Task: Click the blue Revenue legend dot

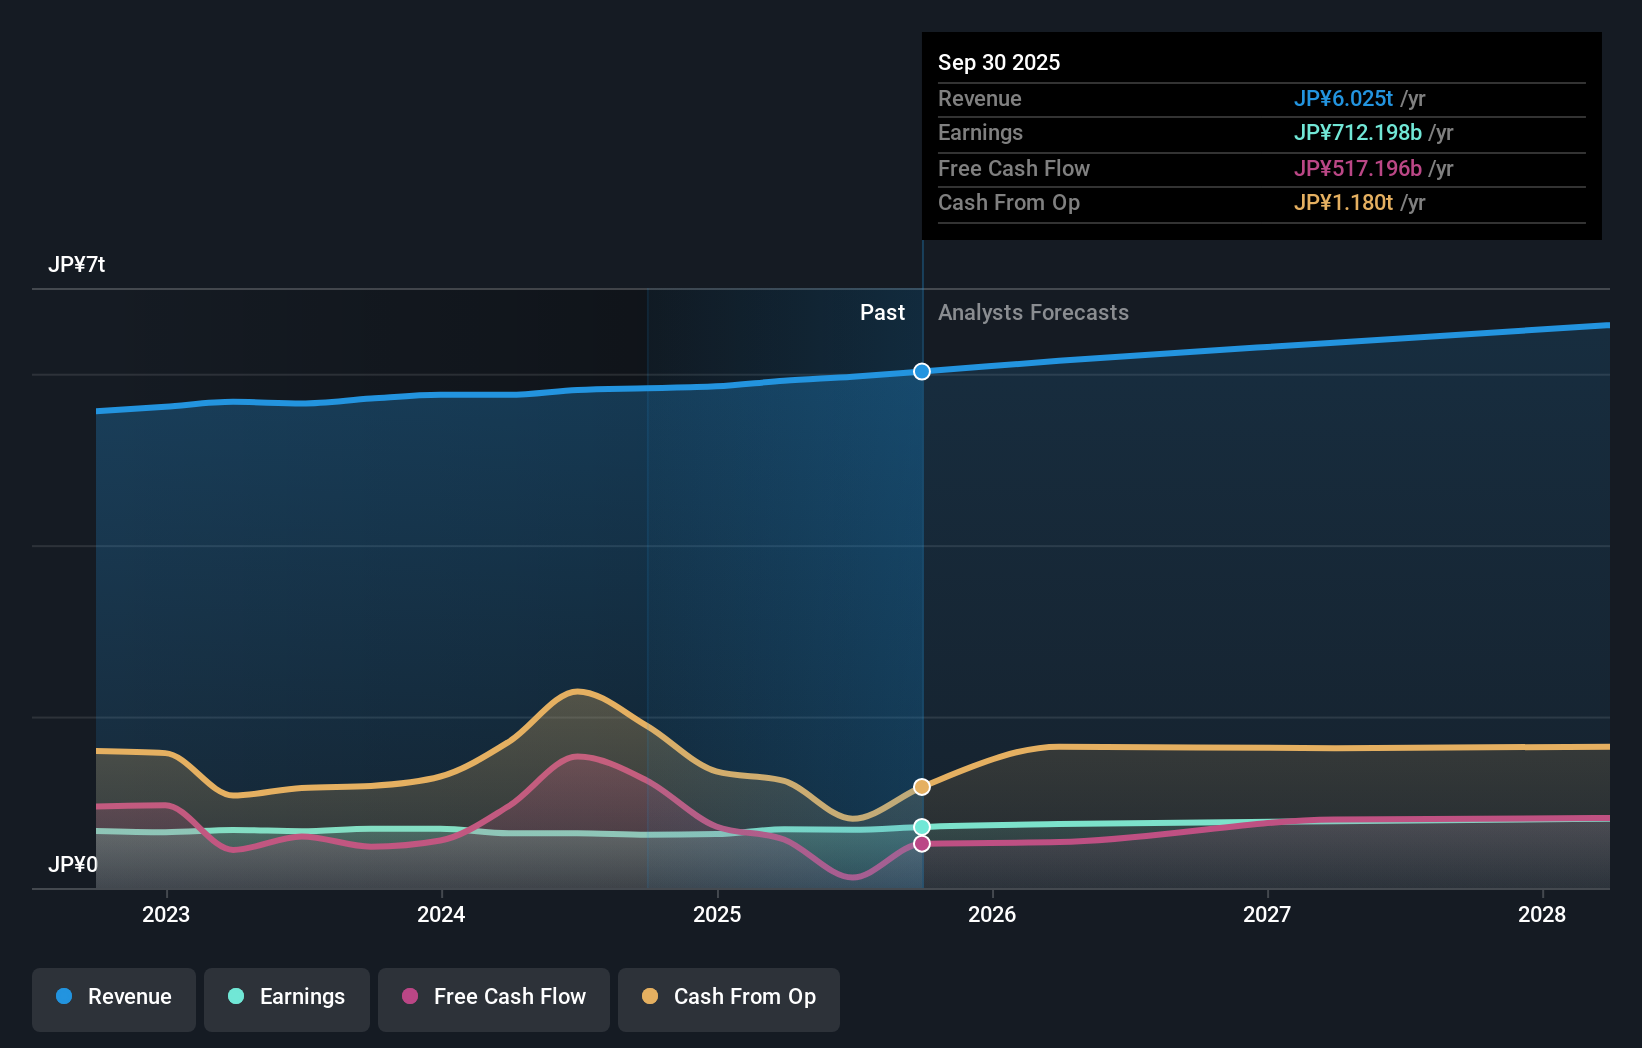Action: pyautogui.click(x=62, y=997)
